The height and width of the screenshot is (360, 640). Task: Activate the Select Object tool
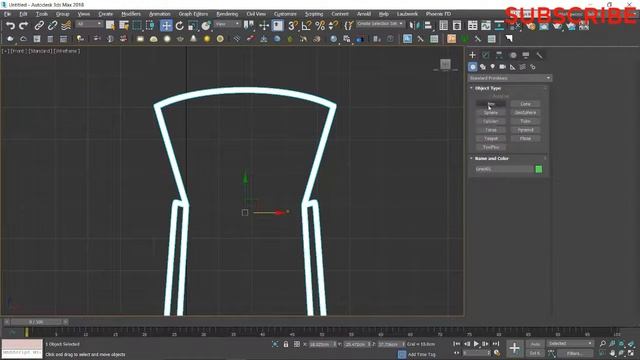coord(110,26)
